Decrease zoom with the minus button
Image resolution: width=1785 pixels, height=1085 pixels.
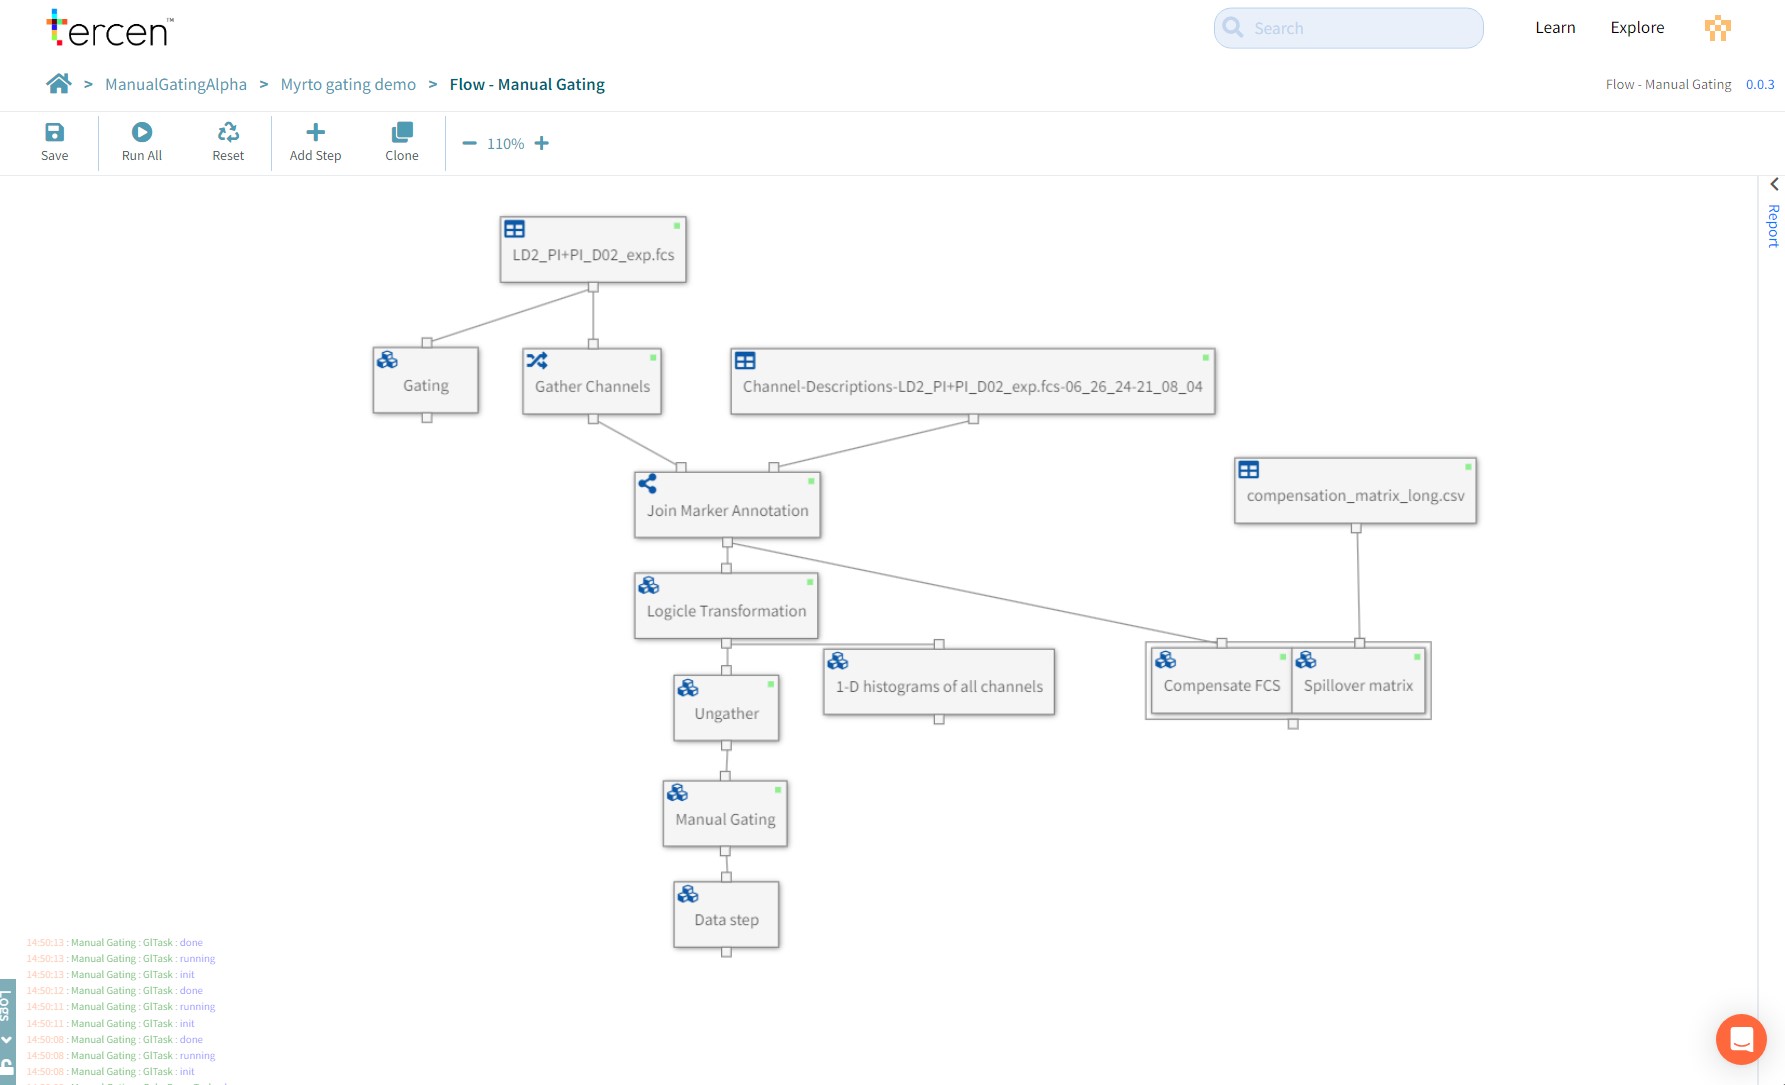469,144
